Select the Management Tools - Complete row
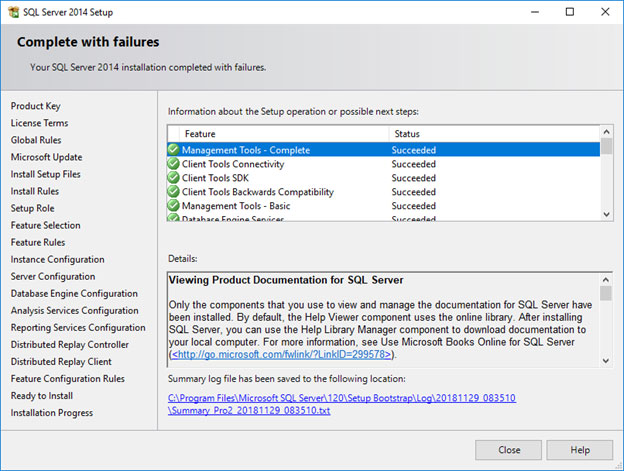The image size is (624, 471). [x=384, y=150]
